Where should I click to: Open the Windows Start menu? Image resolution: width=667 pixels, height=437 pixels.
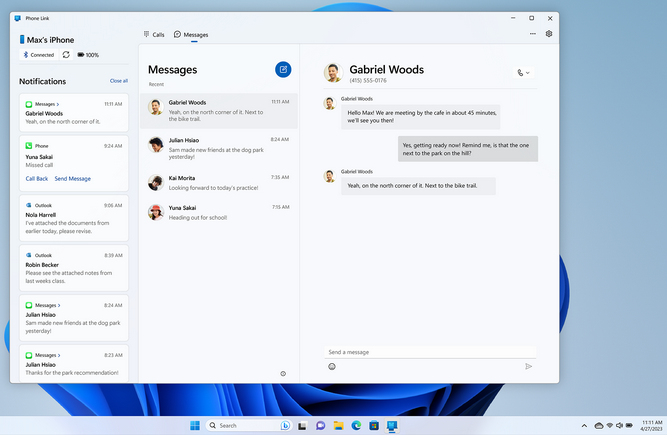195,426
